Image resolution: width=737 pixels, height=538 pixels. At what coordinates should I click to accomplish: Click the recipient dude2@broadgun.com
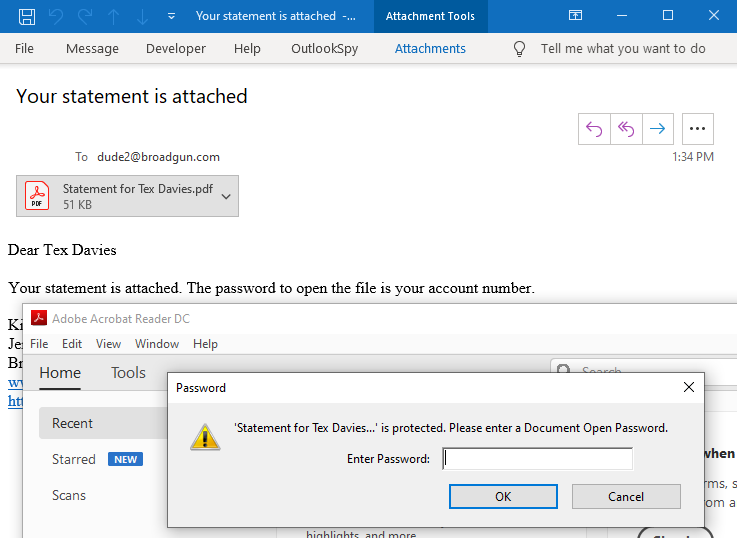[x=158, y=157]
